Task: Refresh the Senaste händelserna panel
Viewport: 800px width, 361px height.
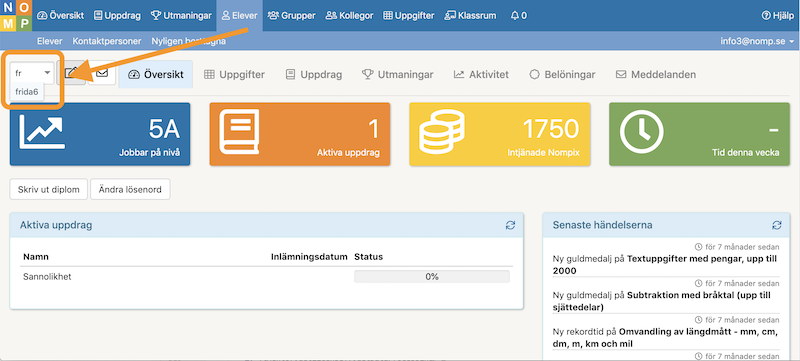Action: pos(777,225)
